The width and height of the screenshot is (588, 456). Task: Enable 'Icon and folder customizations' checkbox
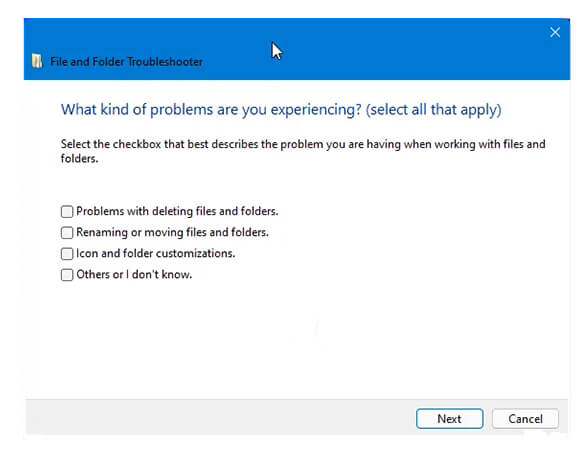click(67, 254)
